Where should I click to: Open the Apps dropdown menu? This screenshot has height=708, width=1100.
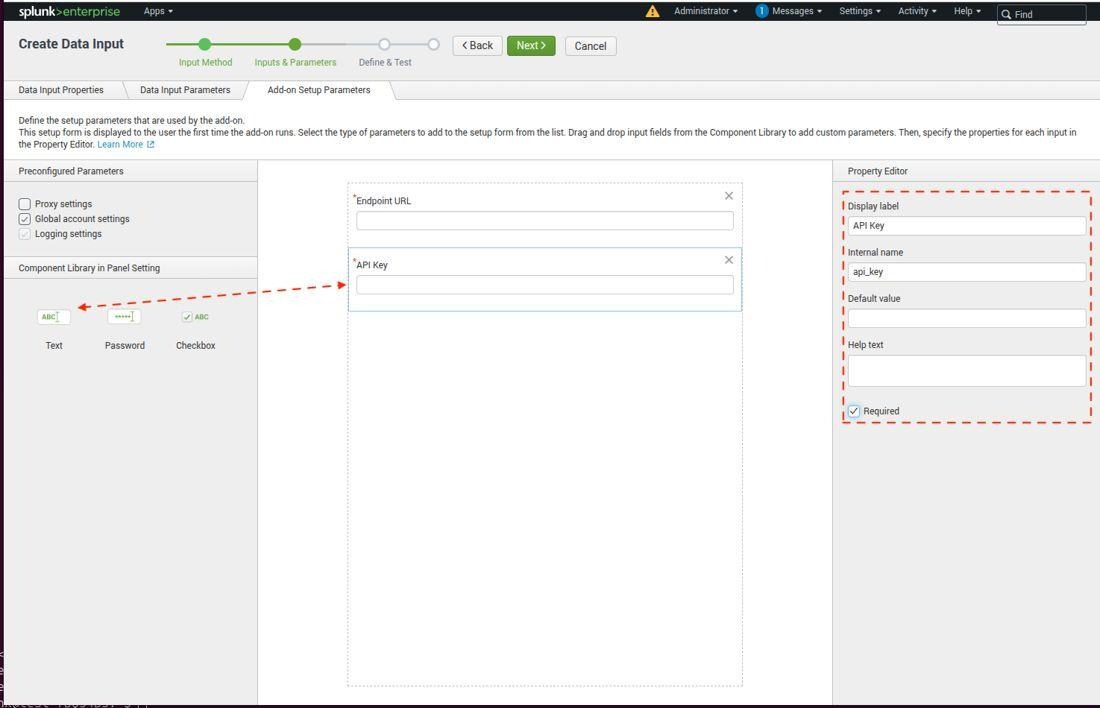pyautogui.click(x=158, y=11)
